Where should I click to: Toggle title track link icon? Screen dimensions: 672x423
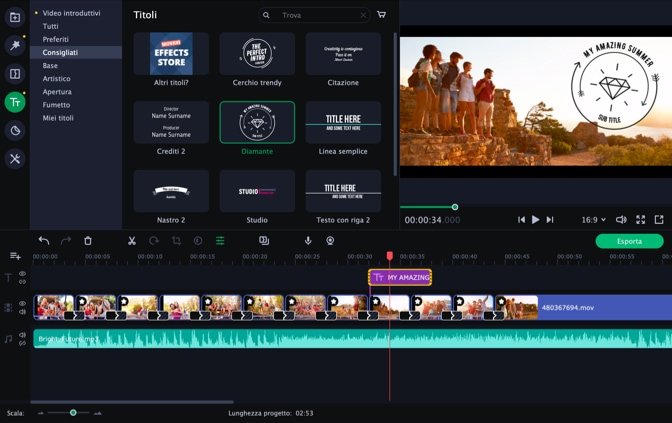[x=22, y=282]
